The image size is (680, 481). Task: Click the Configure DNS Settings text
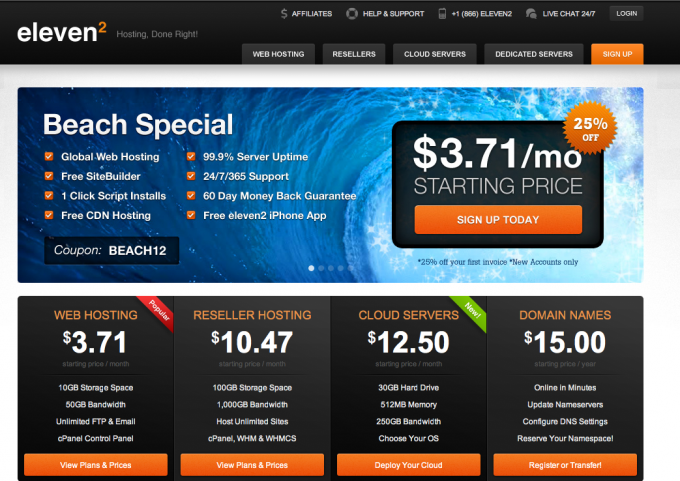point(565,422)
